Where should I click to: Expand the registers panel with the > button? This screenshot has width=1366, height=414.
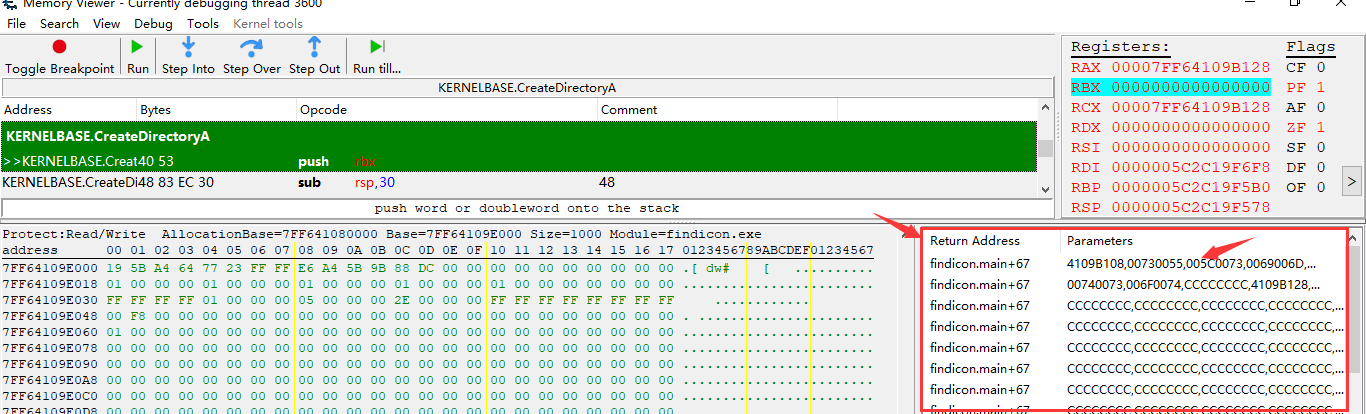click(1350, 181)
